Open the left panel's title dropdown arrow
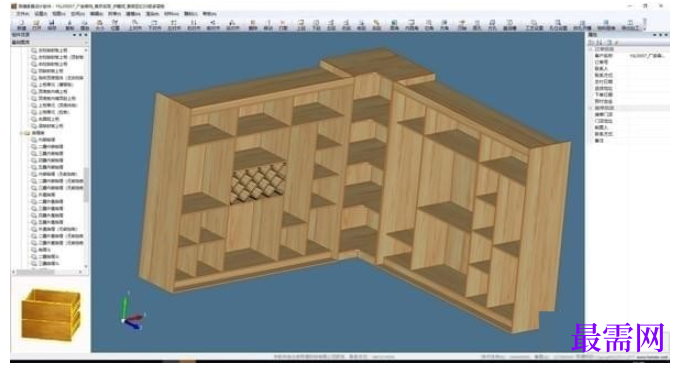The image size is (683, 369). [74, 35]
